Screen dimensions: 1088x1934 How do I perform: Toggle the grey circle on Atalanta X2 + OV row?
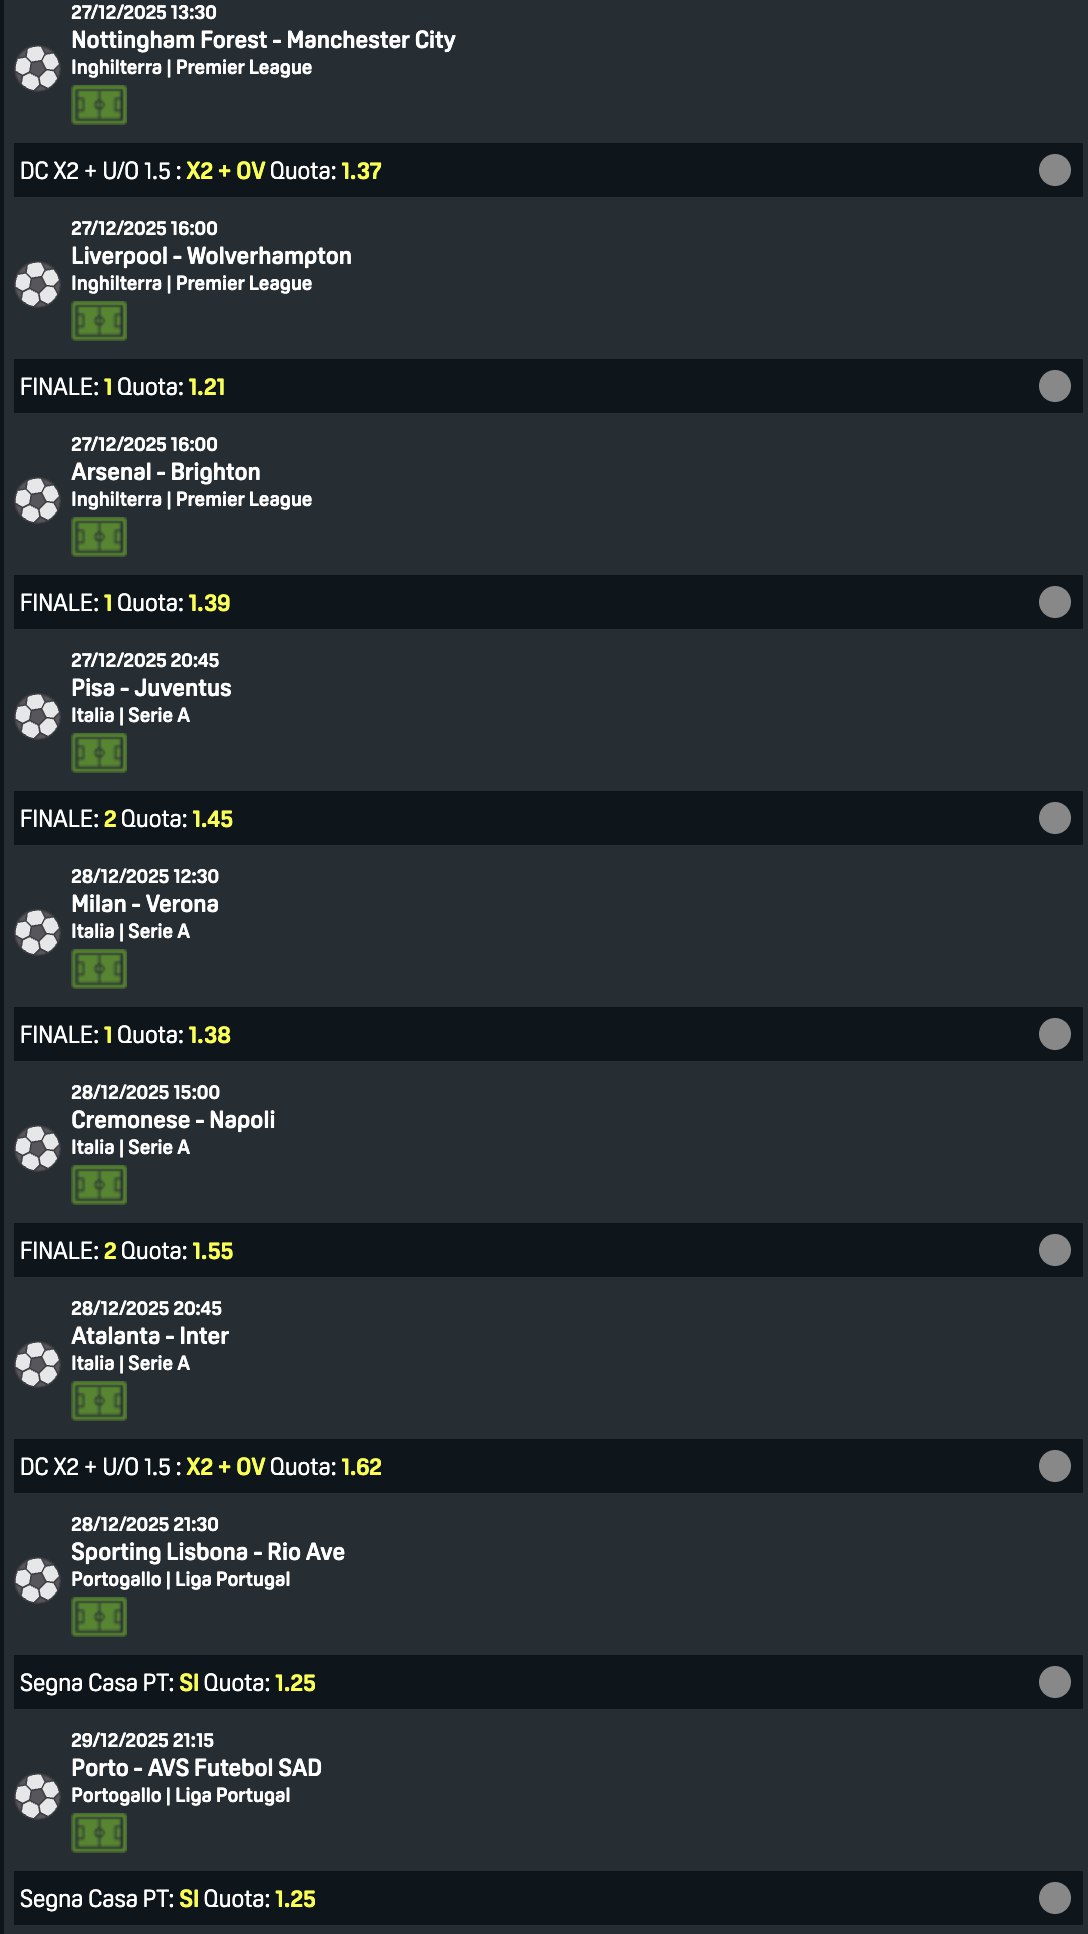pos(1054,1466)
